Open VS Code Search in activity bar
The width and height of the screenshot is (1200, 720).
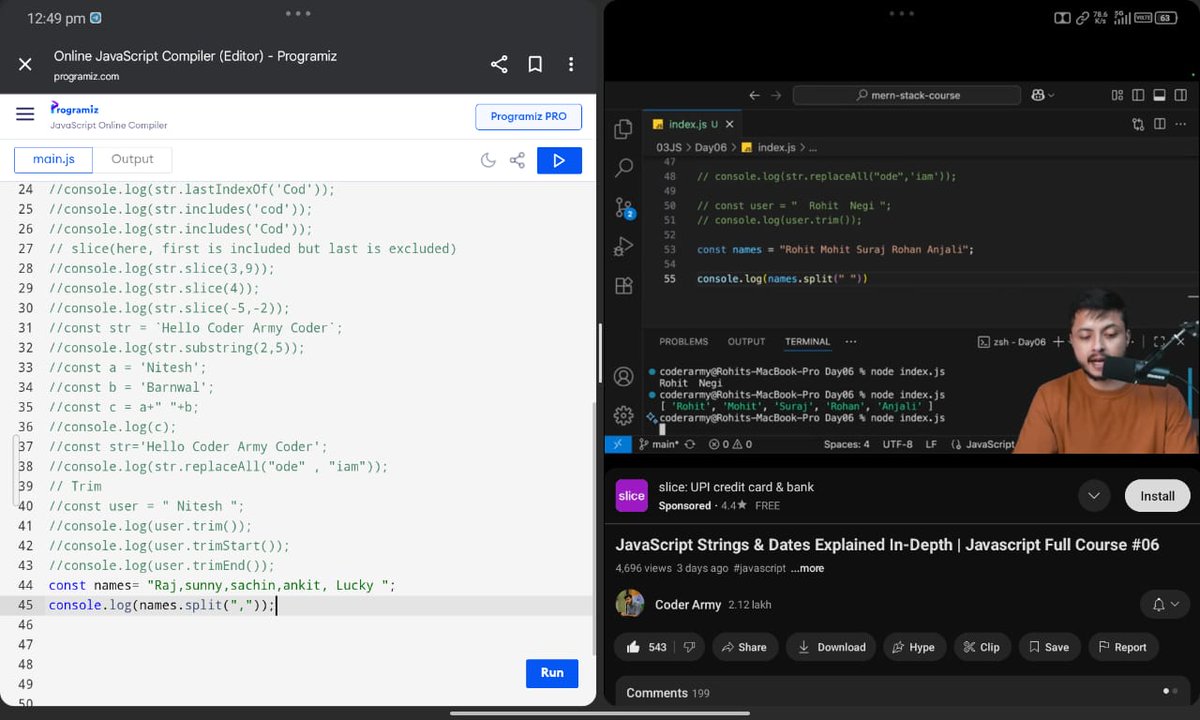tap(624, 167)
